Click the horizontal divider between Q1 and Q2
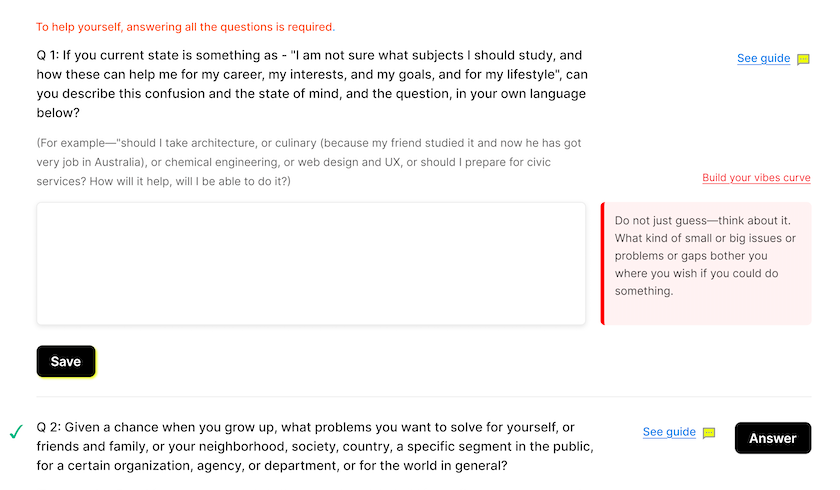The height and width of the screenshot is (490, 840). (x=424, y=397)
